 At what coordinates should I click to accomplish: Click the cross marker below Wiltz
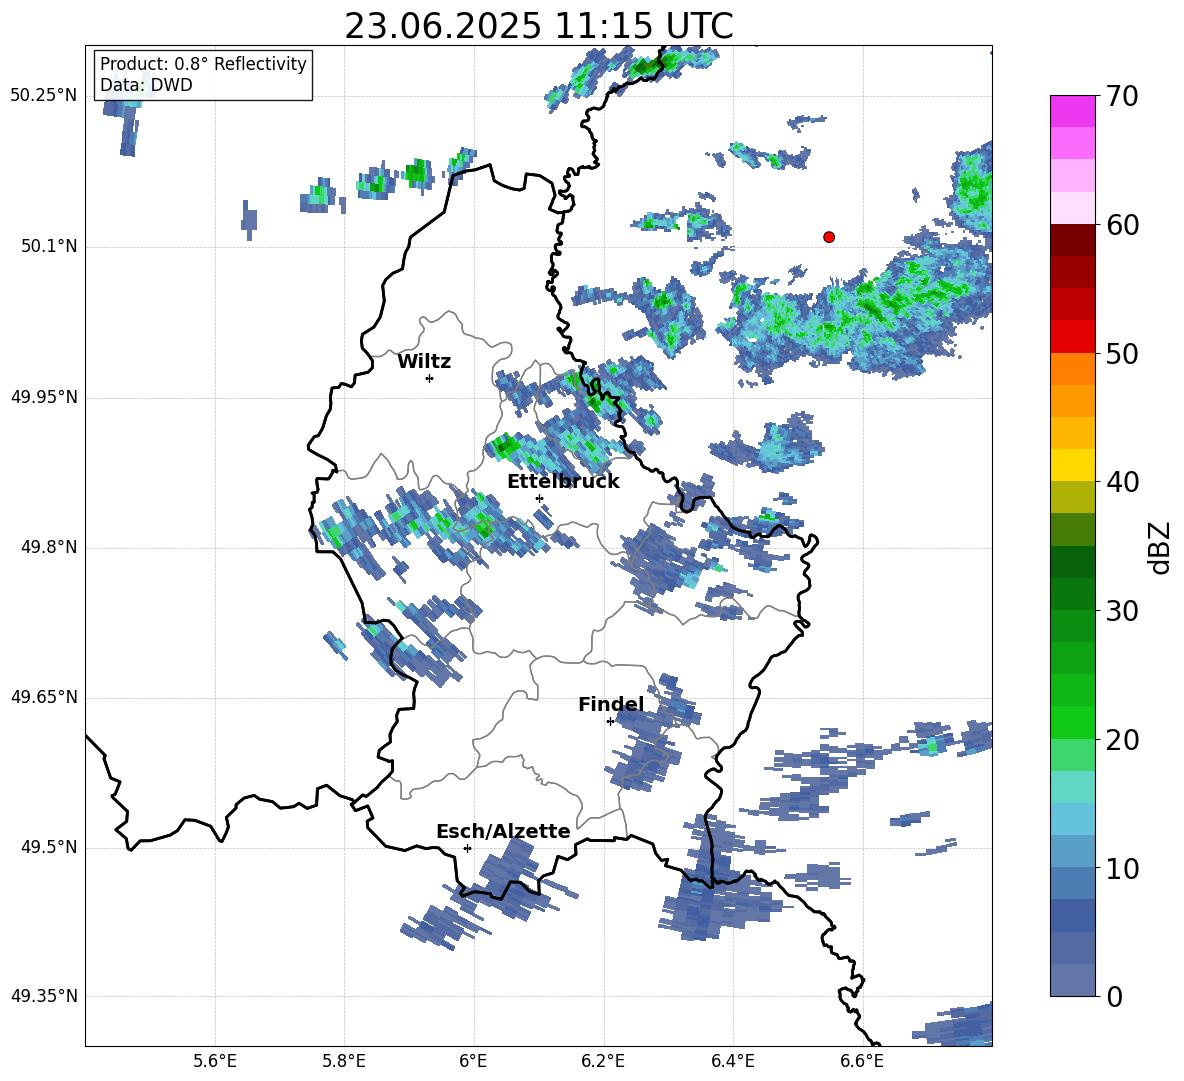429,378
